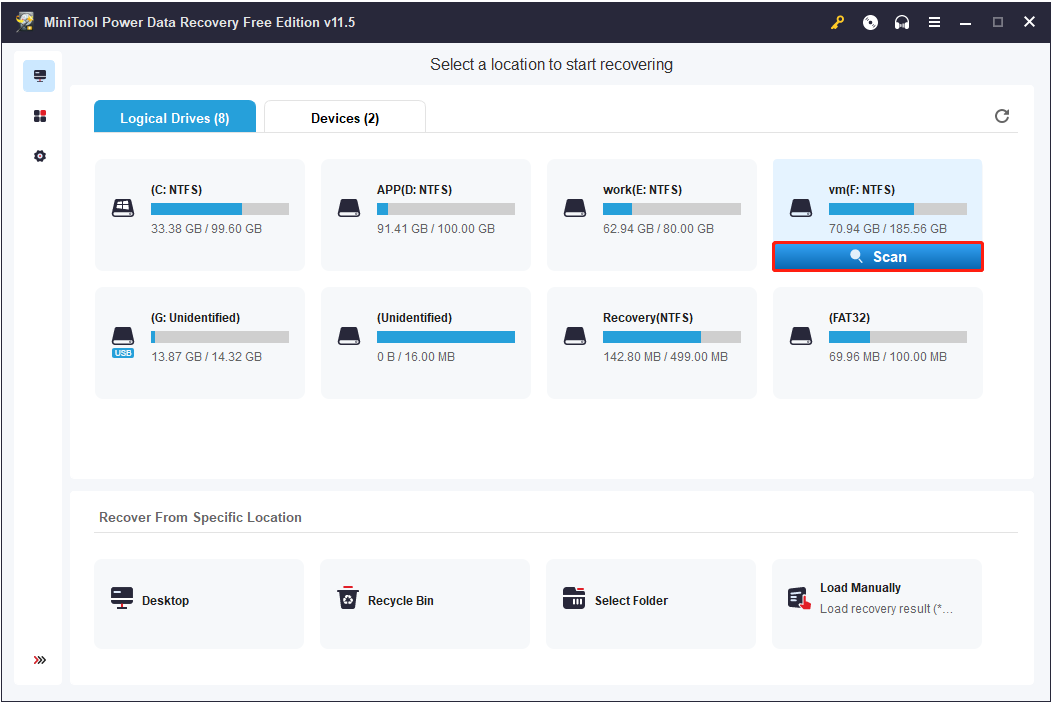This screenshot has width=1053, height=704.
Task: Click the vm(F: NTFS) drive icon
Action: 800,208
